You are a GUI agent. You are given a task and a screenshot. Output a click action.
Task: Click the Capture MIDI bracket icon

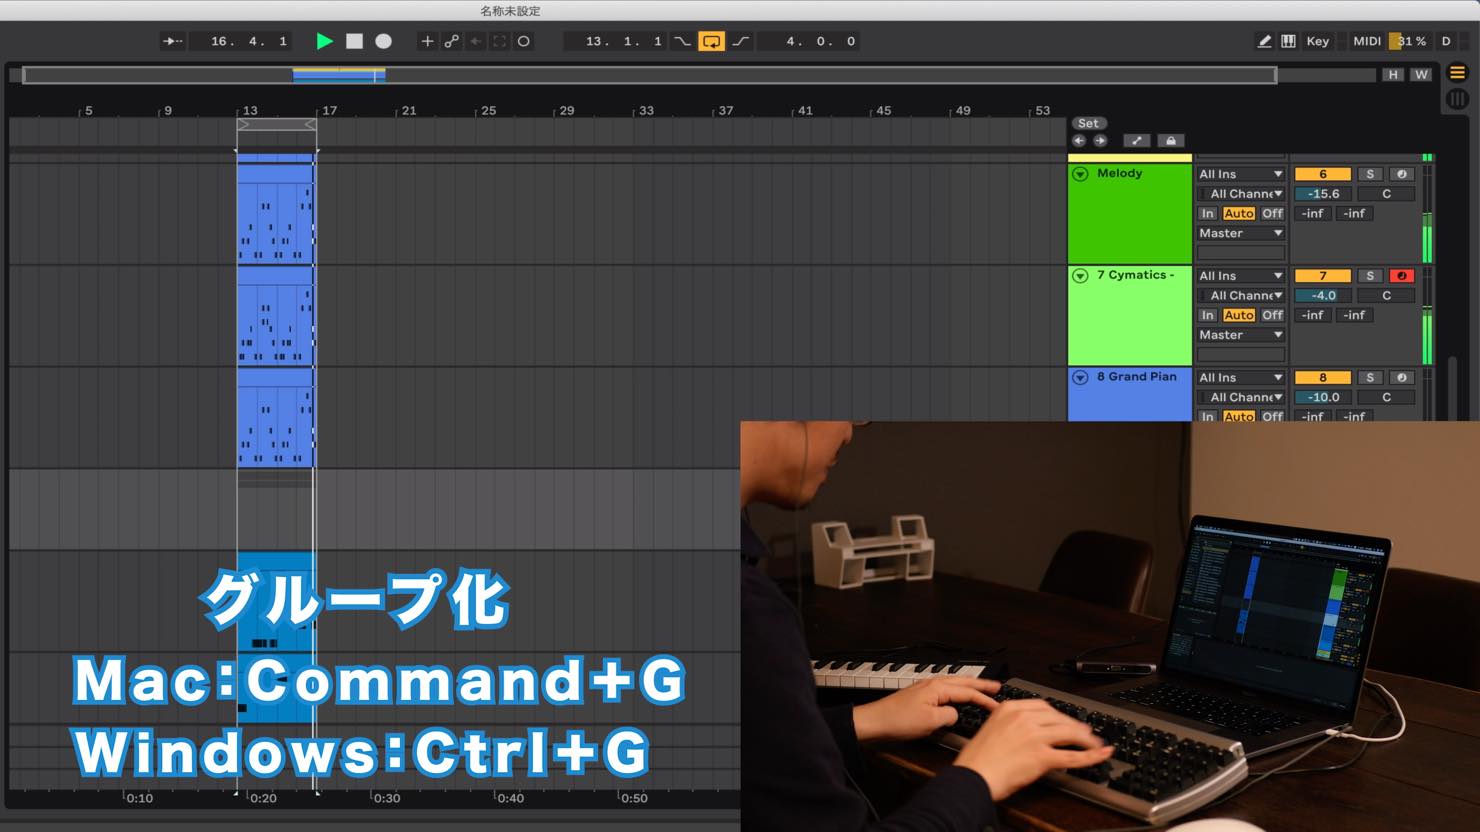[500, 41]
